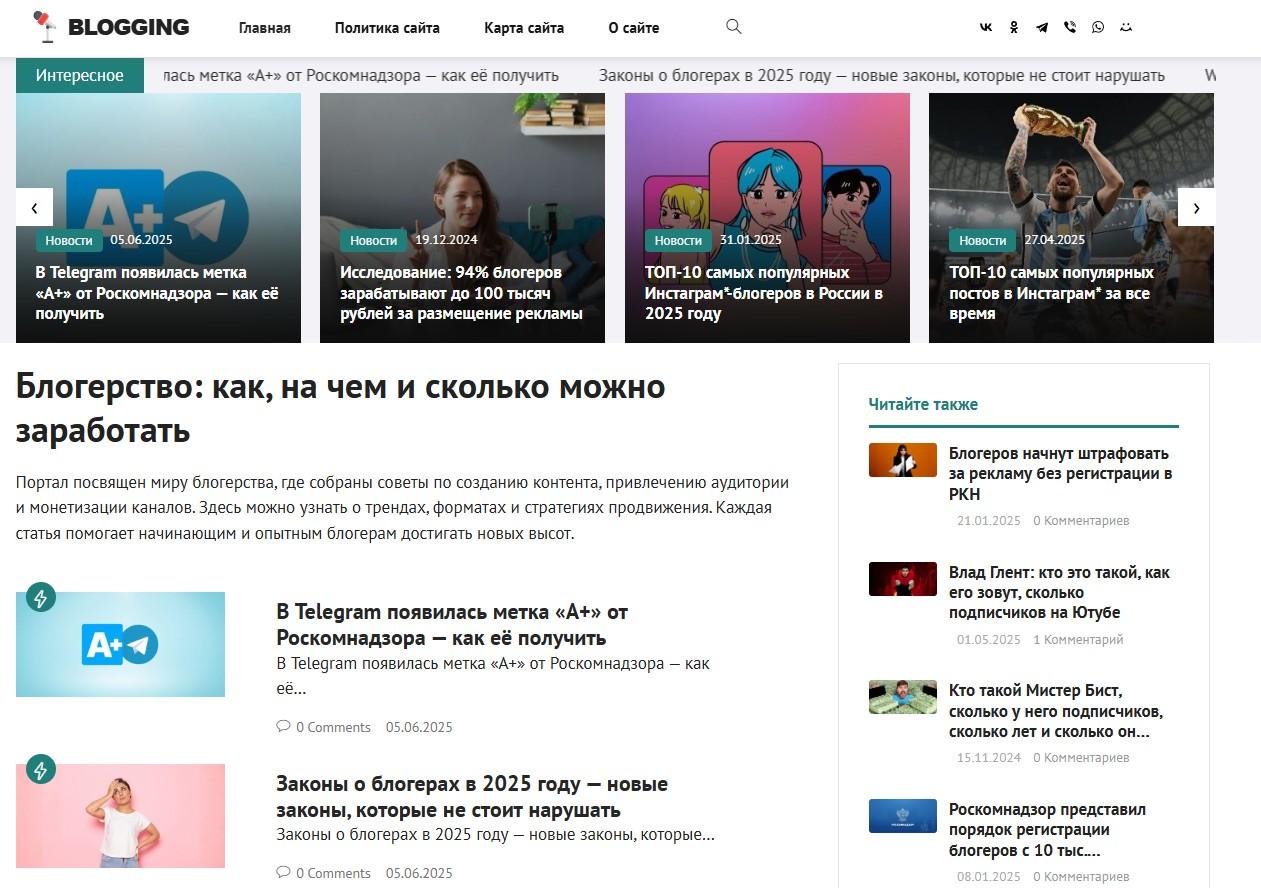Click the date 01.05.2025 in sidebar

point(989,639)
